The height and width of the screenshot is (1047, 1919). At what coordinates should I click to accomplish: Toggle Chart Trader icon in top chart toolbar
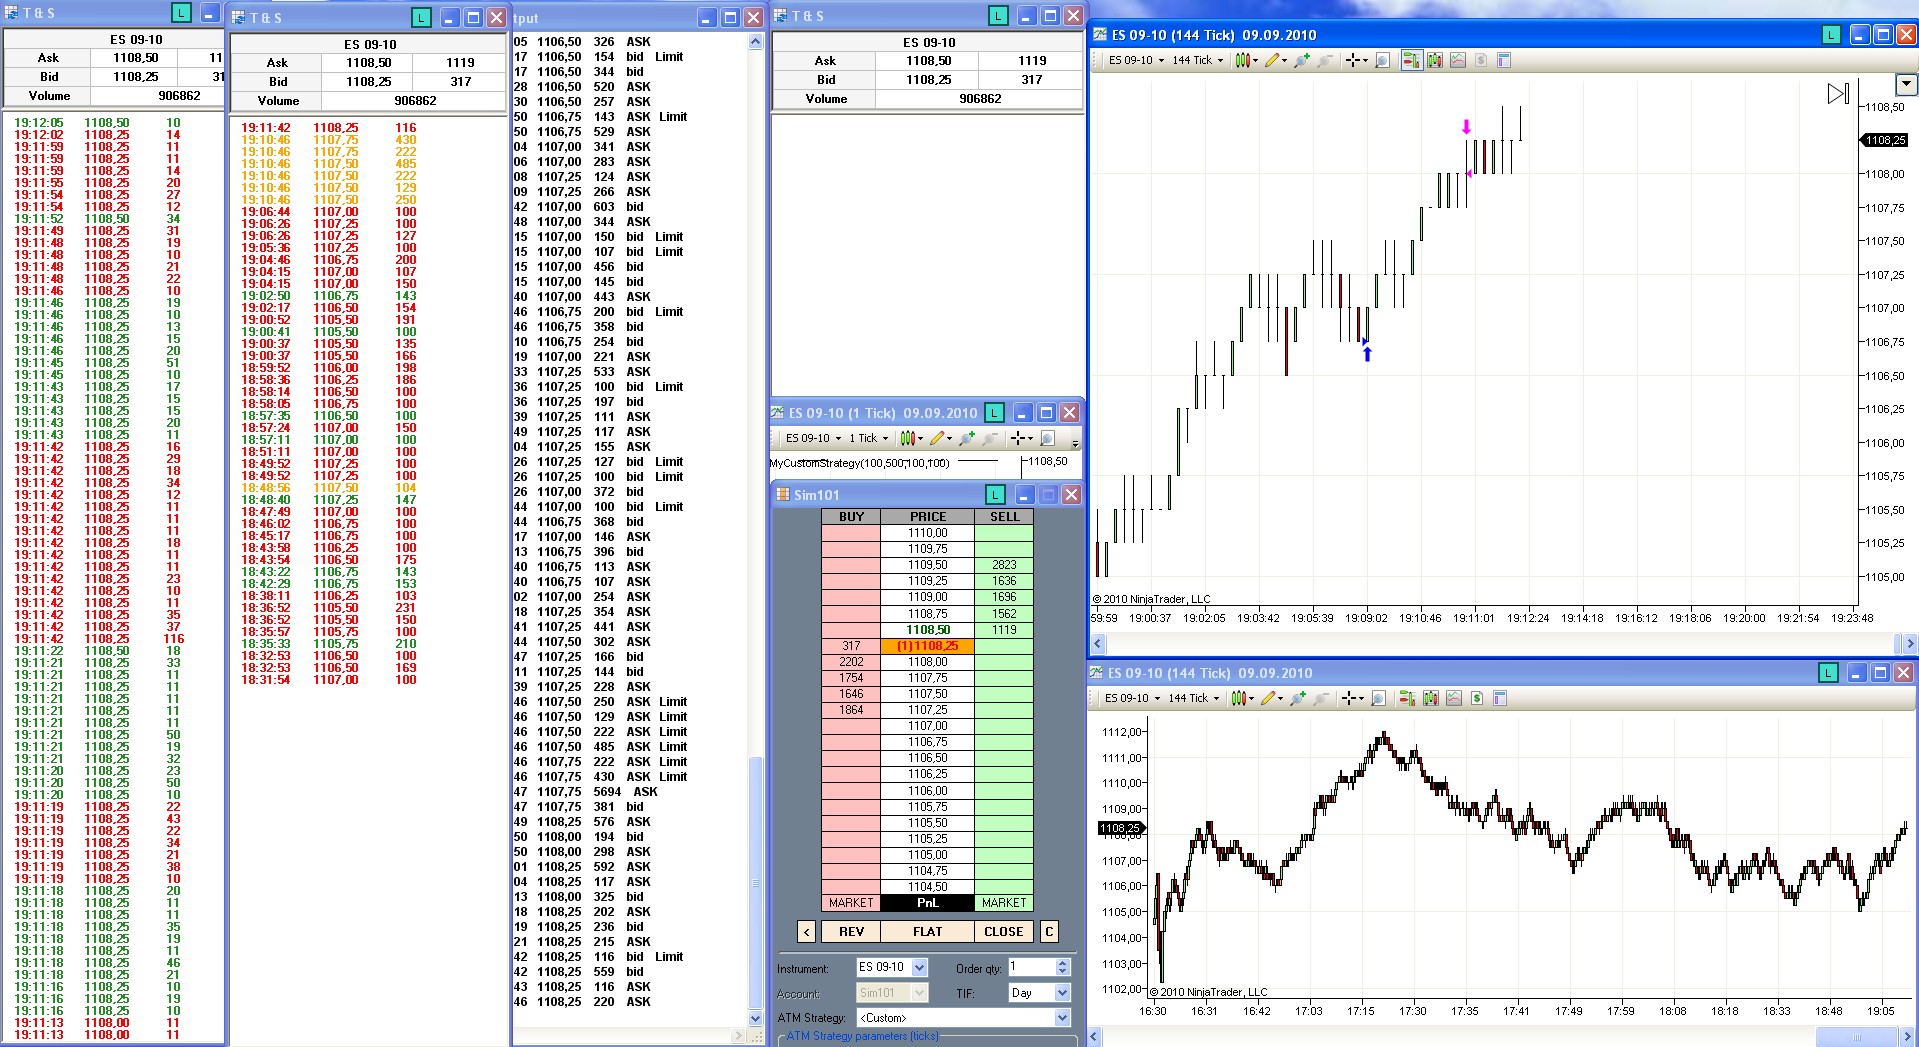[x=1410, y=60]
